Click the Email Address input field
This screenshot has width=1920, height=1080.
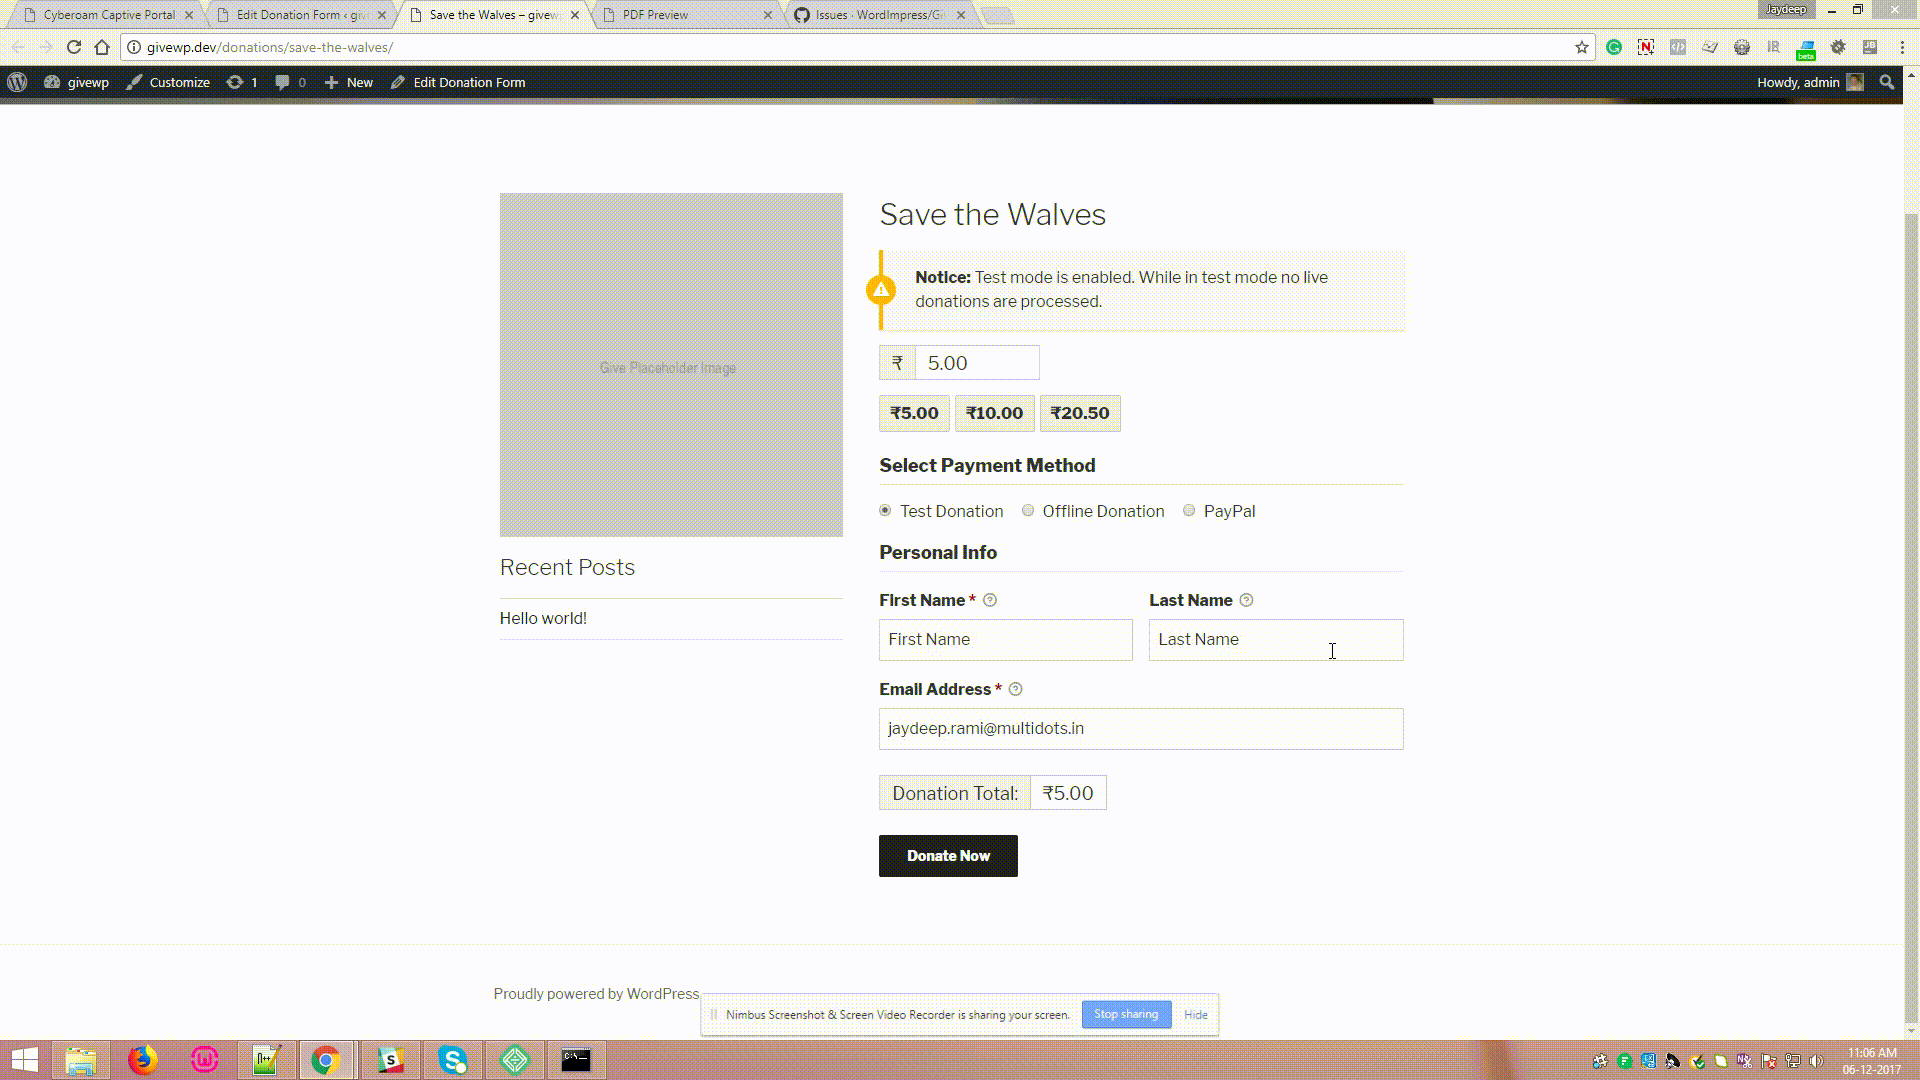(1141, 729)
